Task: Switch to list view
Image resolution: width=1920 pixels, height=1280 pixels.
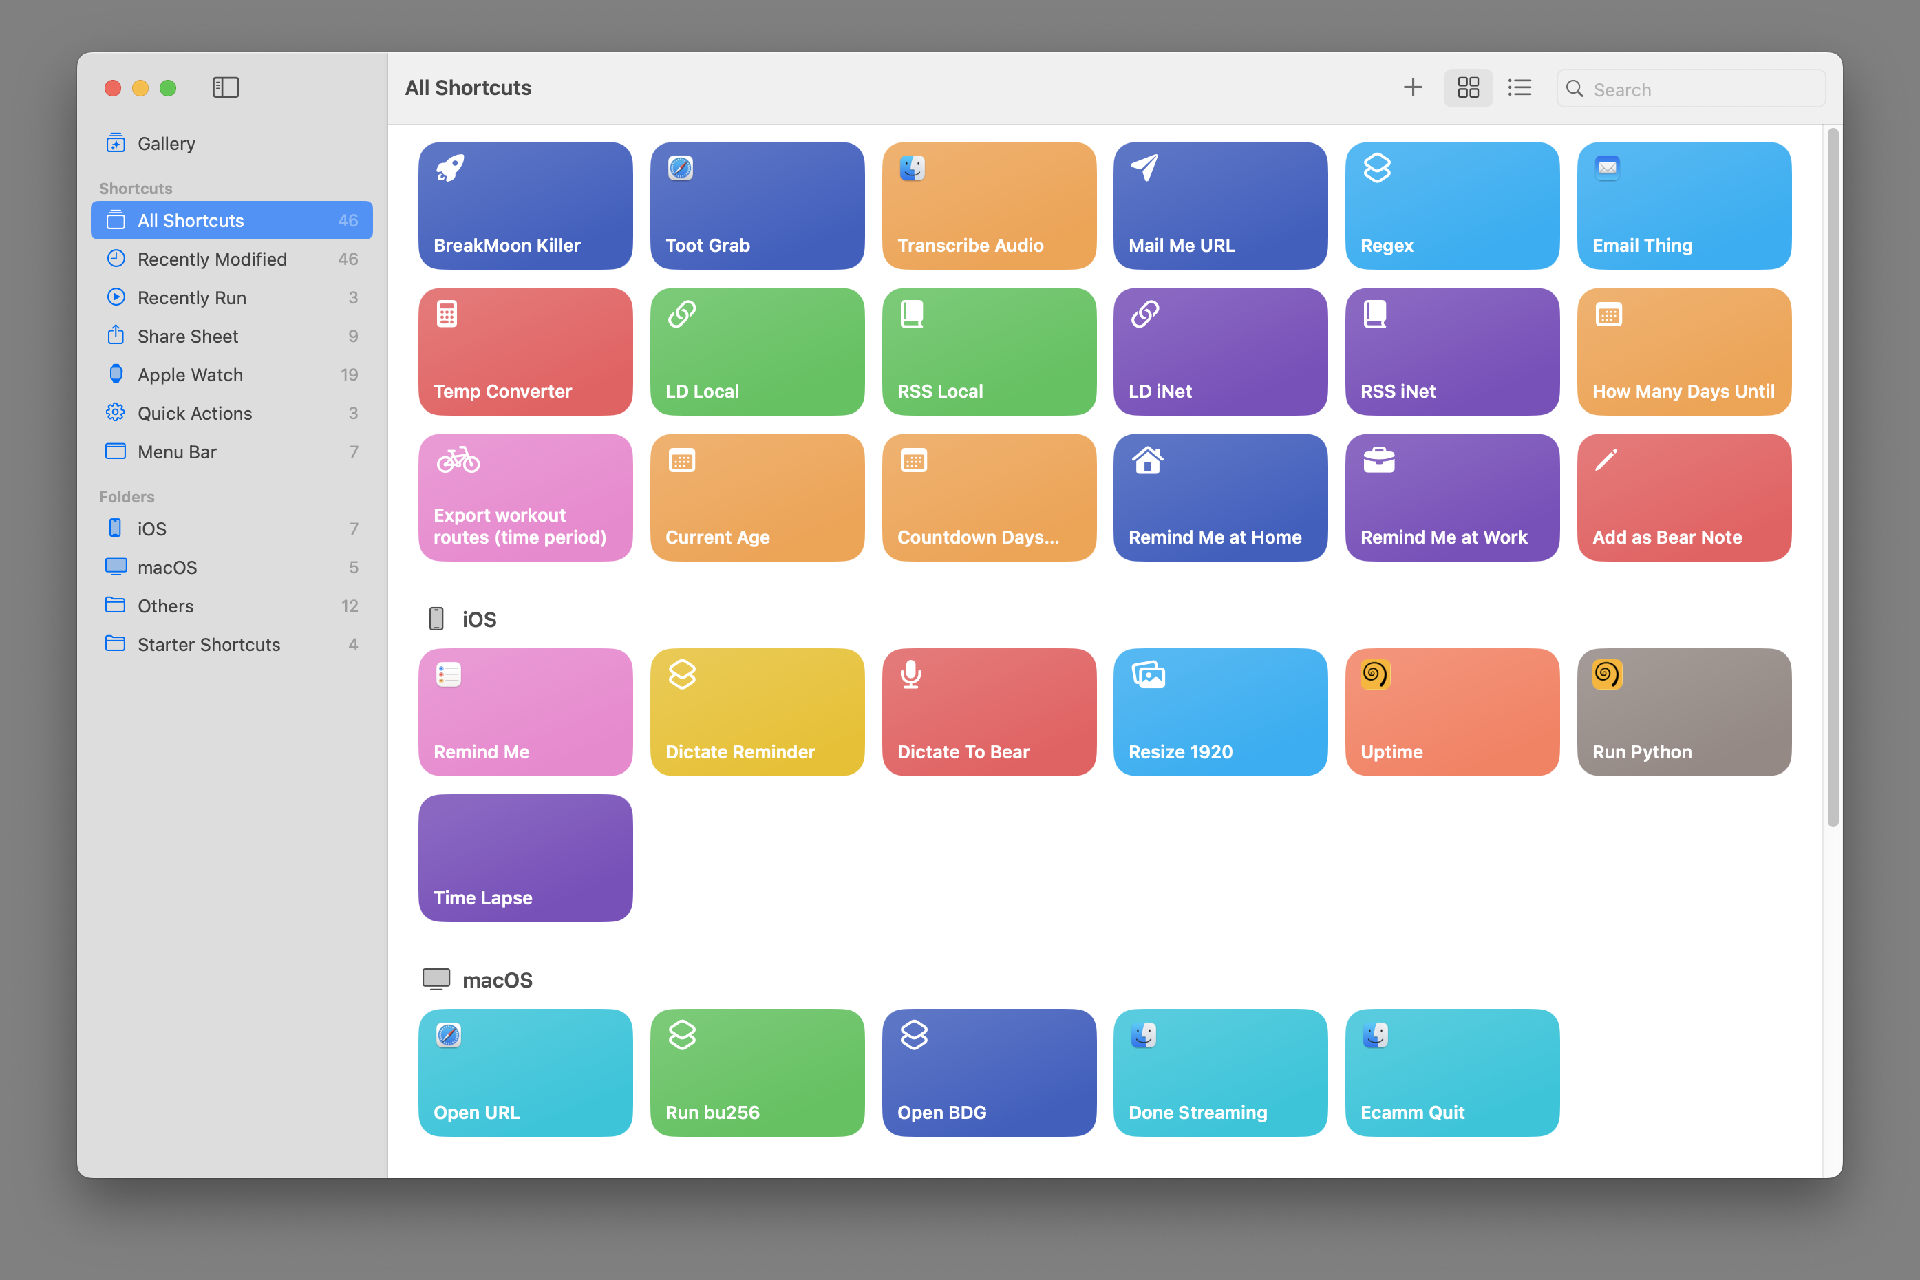Action: pos(1519,88)
